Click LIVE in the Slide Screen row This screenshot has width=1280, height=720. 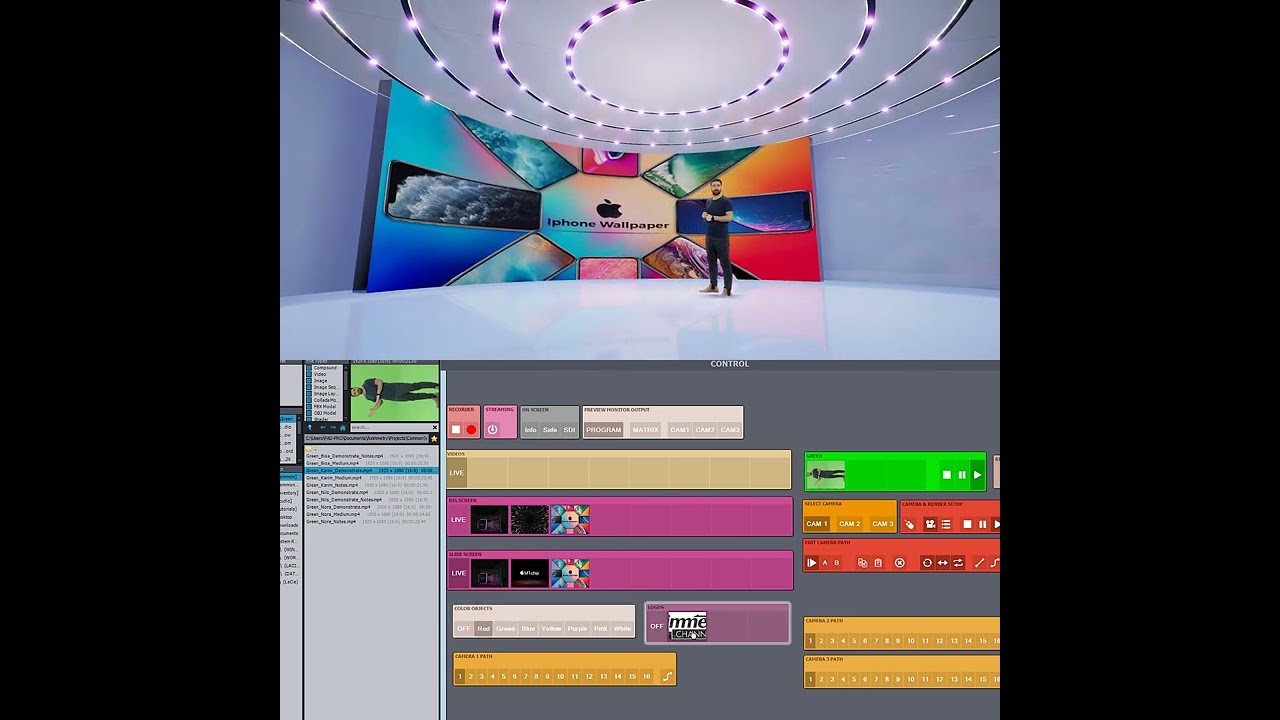[458, 573]
